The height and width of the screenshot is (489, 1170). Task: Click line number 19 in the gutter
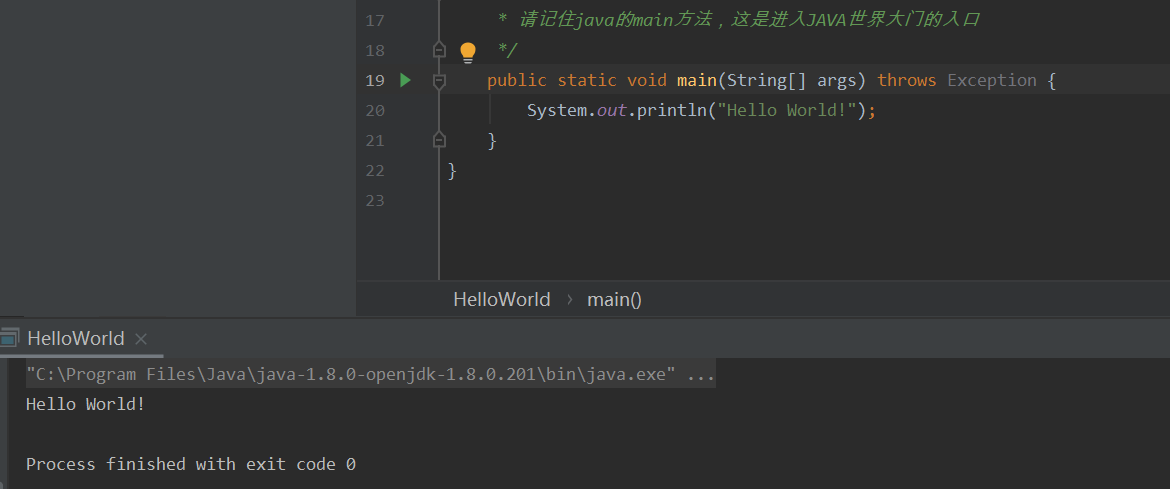[x=375, y=81]
